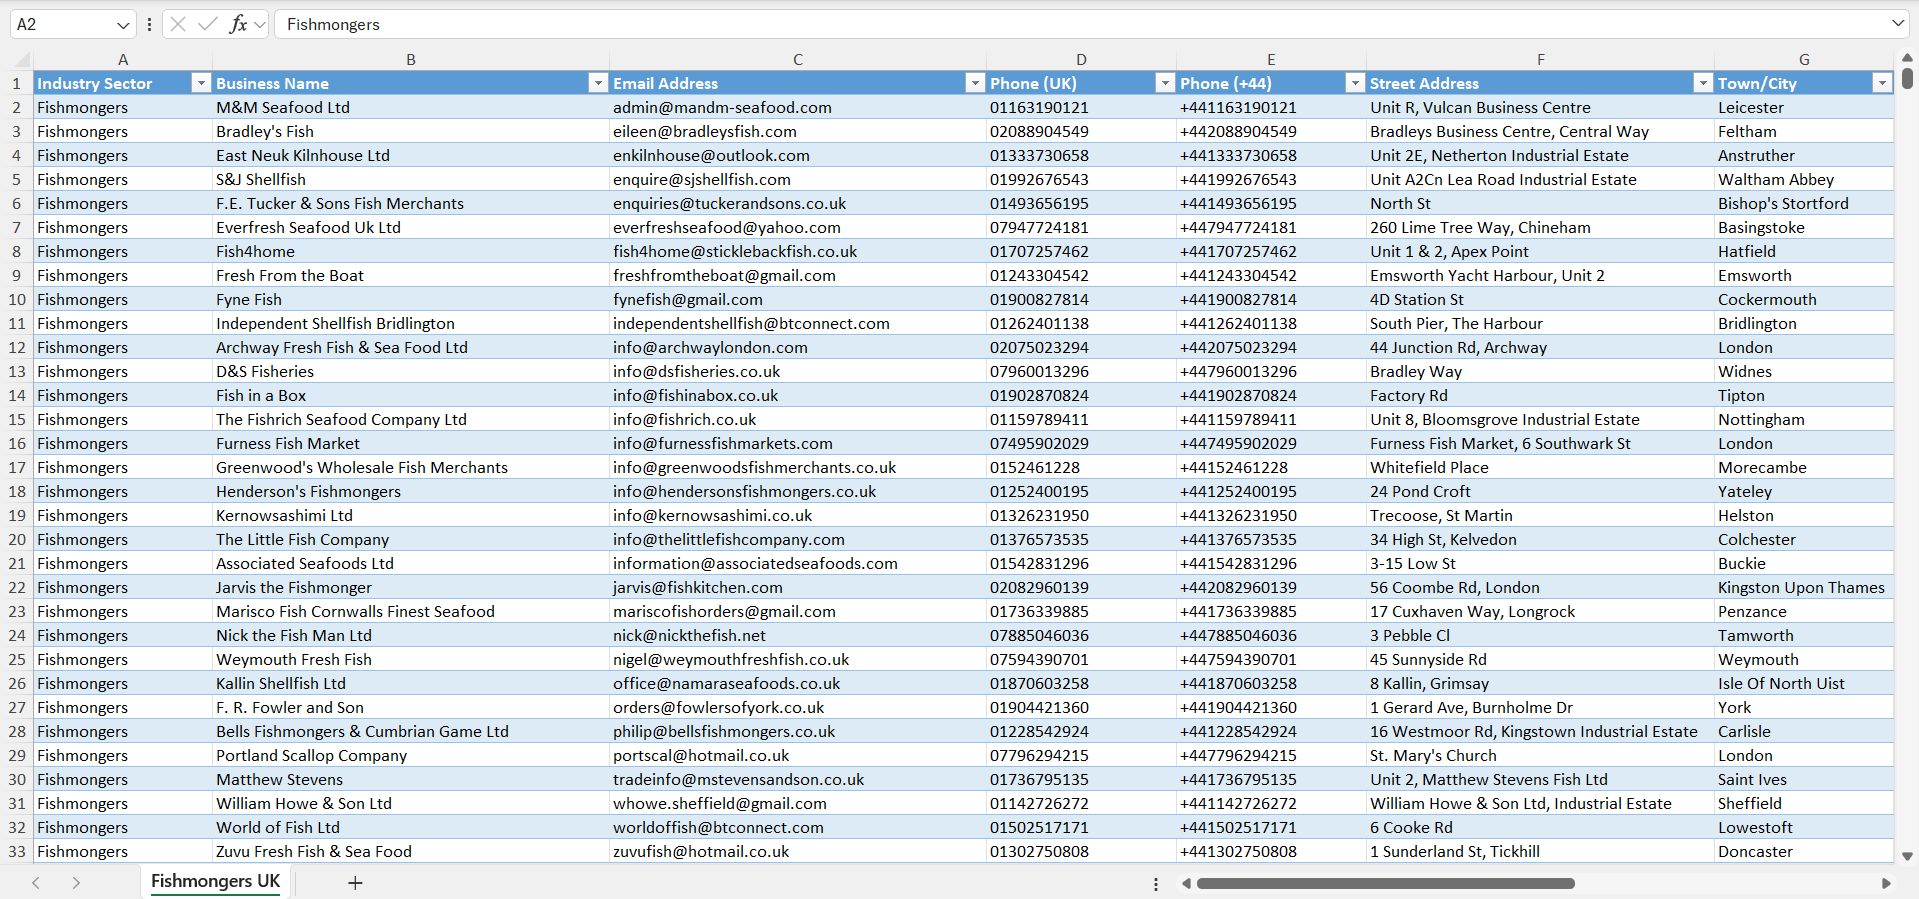Click vertical scrollbar down arrow

click(x=1907, y=856)
